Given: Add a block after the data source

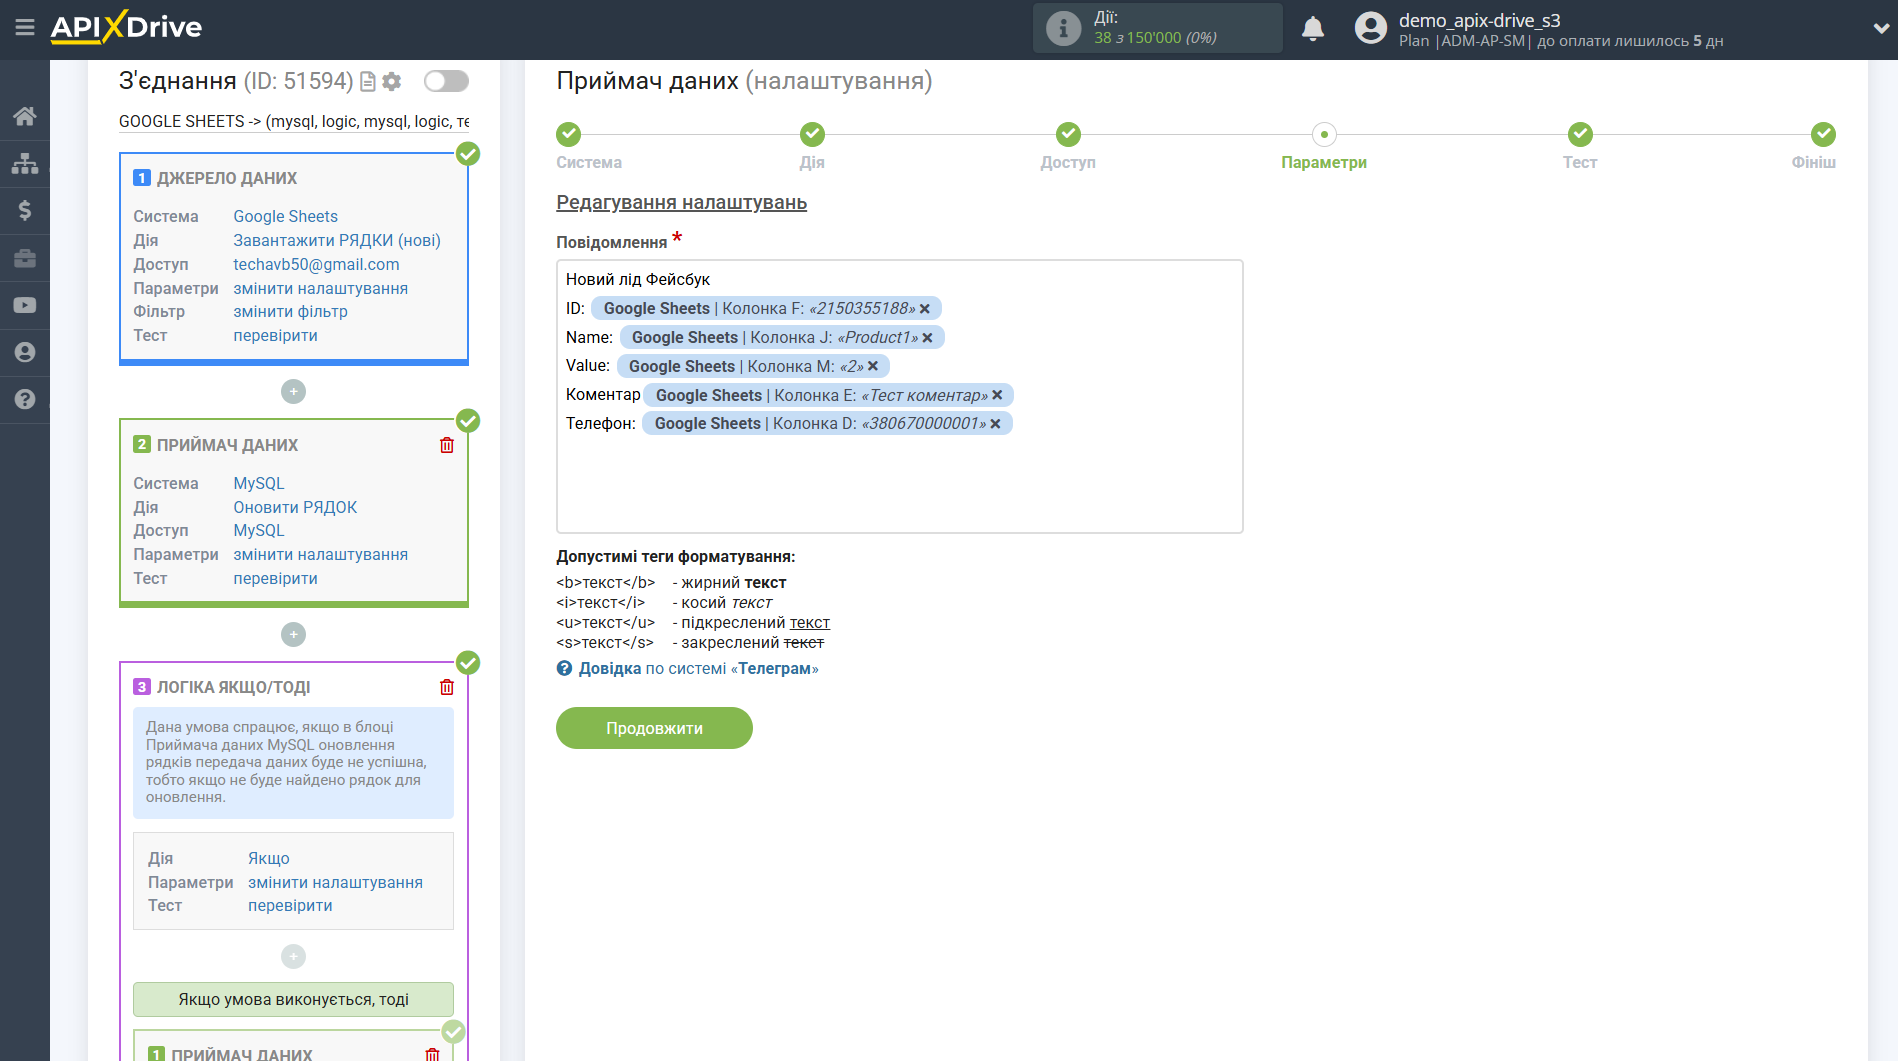Looking at the screenshot, I should pos(293,391).
